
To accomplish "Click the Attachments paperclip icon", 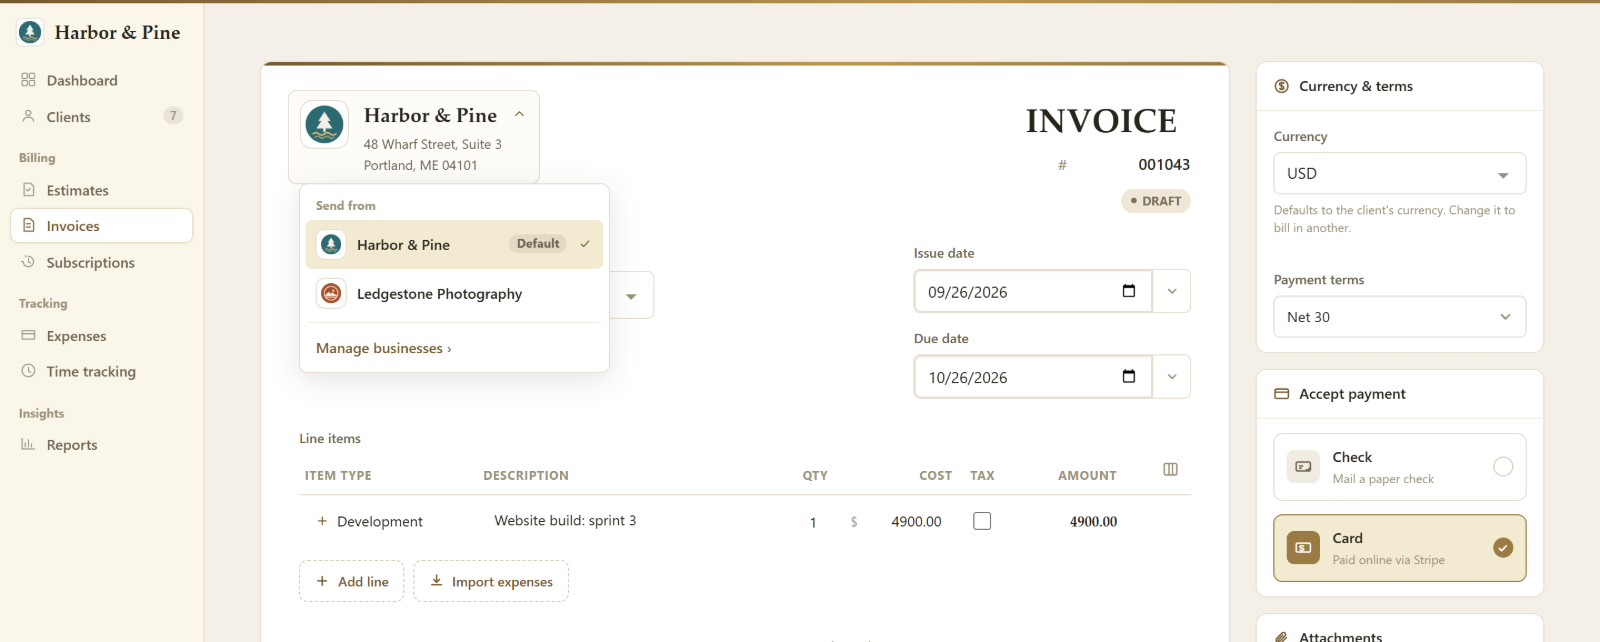I will tap(1282, 637).
